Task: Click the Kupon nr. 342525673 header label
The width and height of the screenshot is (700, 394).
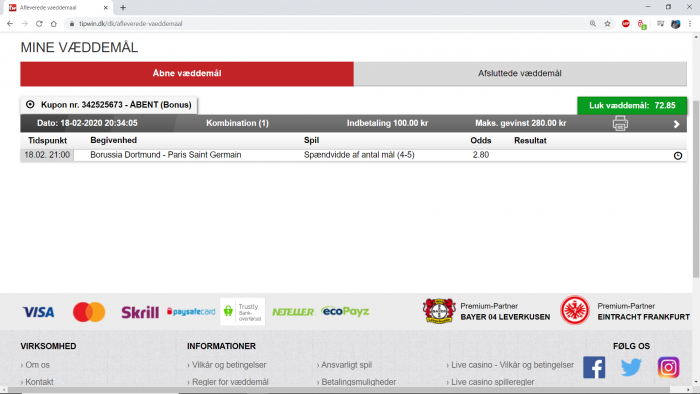Action: click(116, 105)
